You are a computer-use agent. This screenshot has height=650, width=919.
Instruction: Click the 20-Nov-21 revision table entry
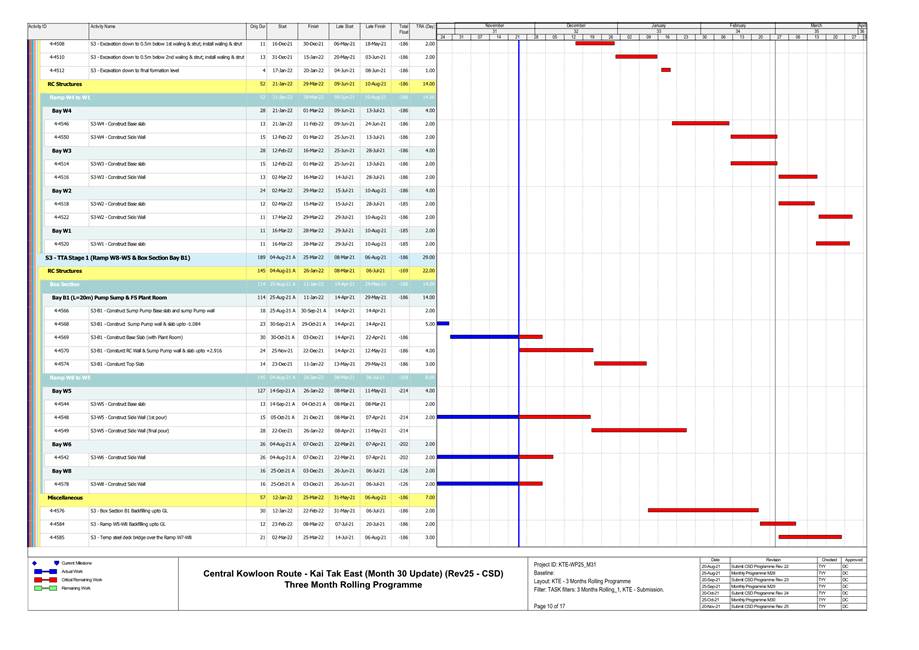pyautogui.click(x=714, y=607)
